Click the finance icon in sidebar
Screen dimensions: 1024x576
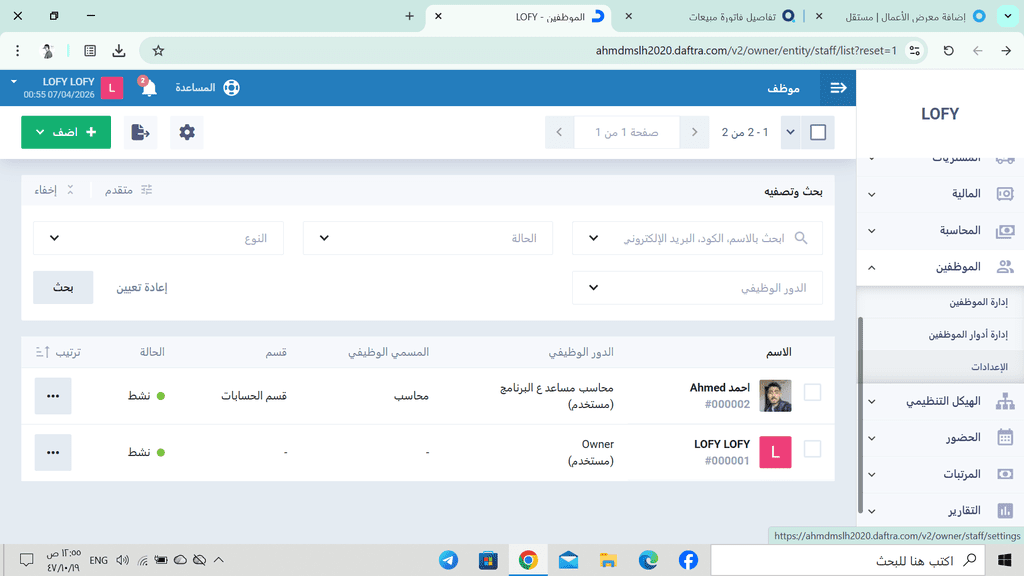tap(1005, 193)
